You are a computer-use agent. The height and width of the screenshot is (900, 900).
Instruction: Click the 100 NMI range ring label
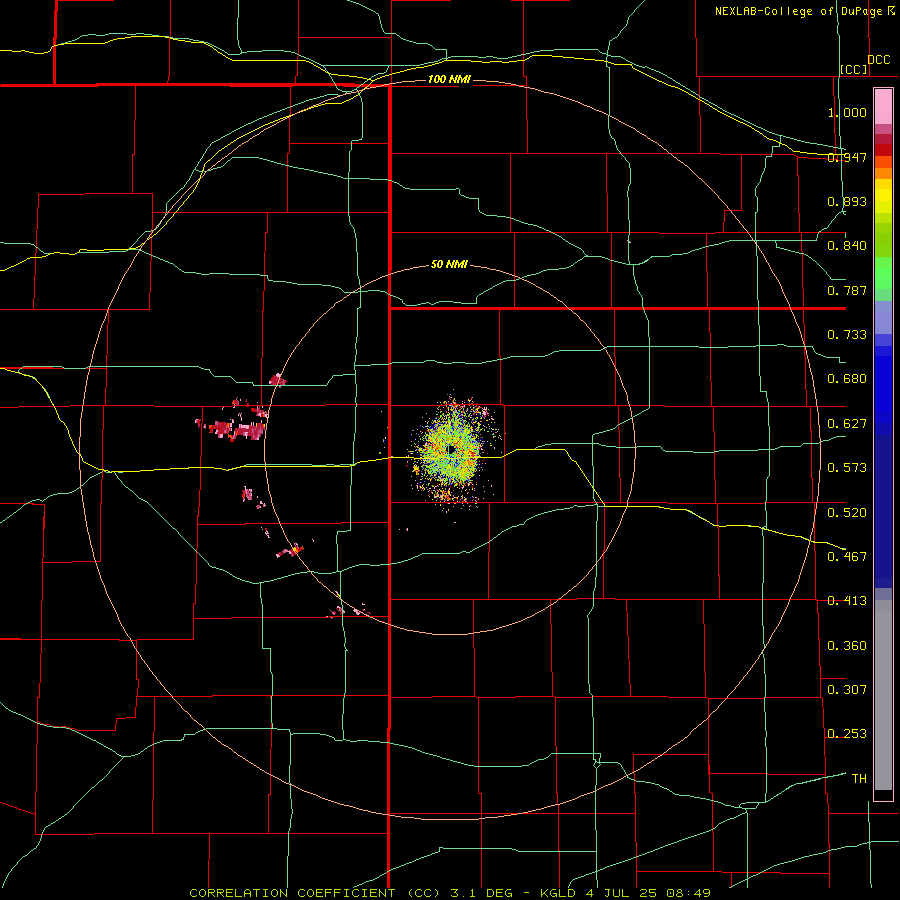449,79
